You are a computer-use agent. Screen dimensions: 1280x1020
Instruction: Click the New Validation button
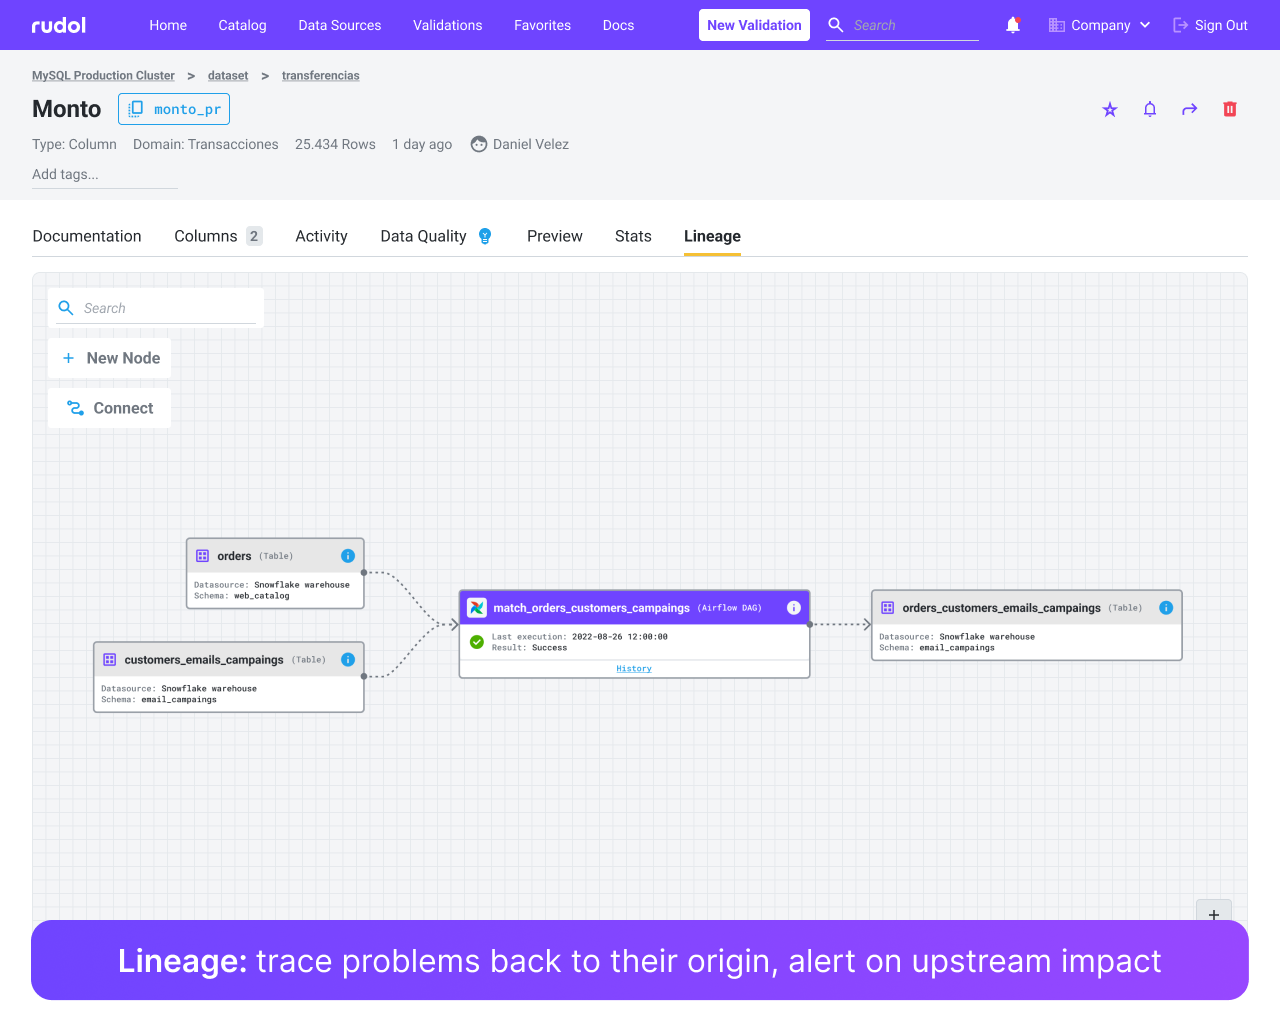coord(754,25)
